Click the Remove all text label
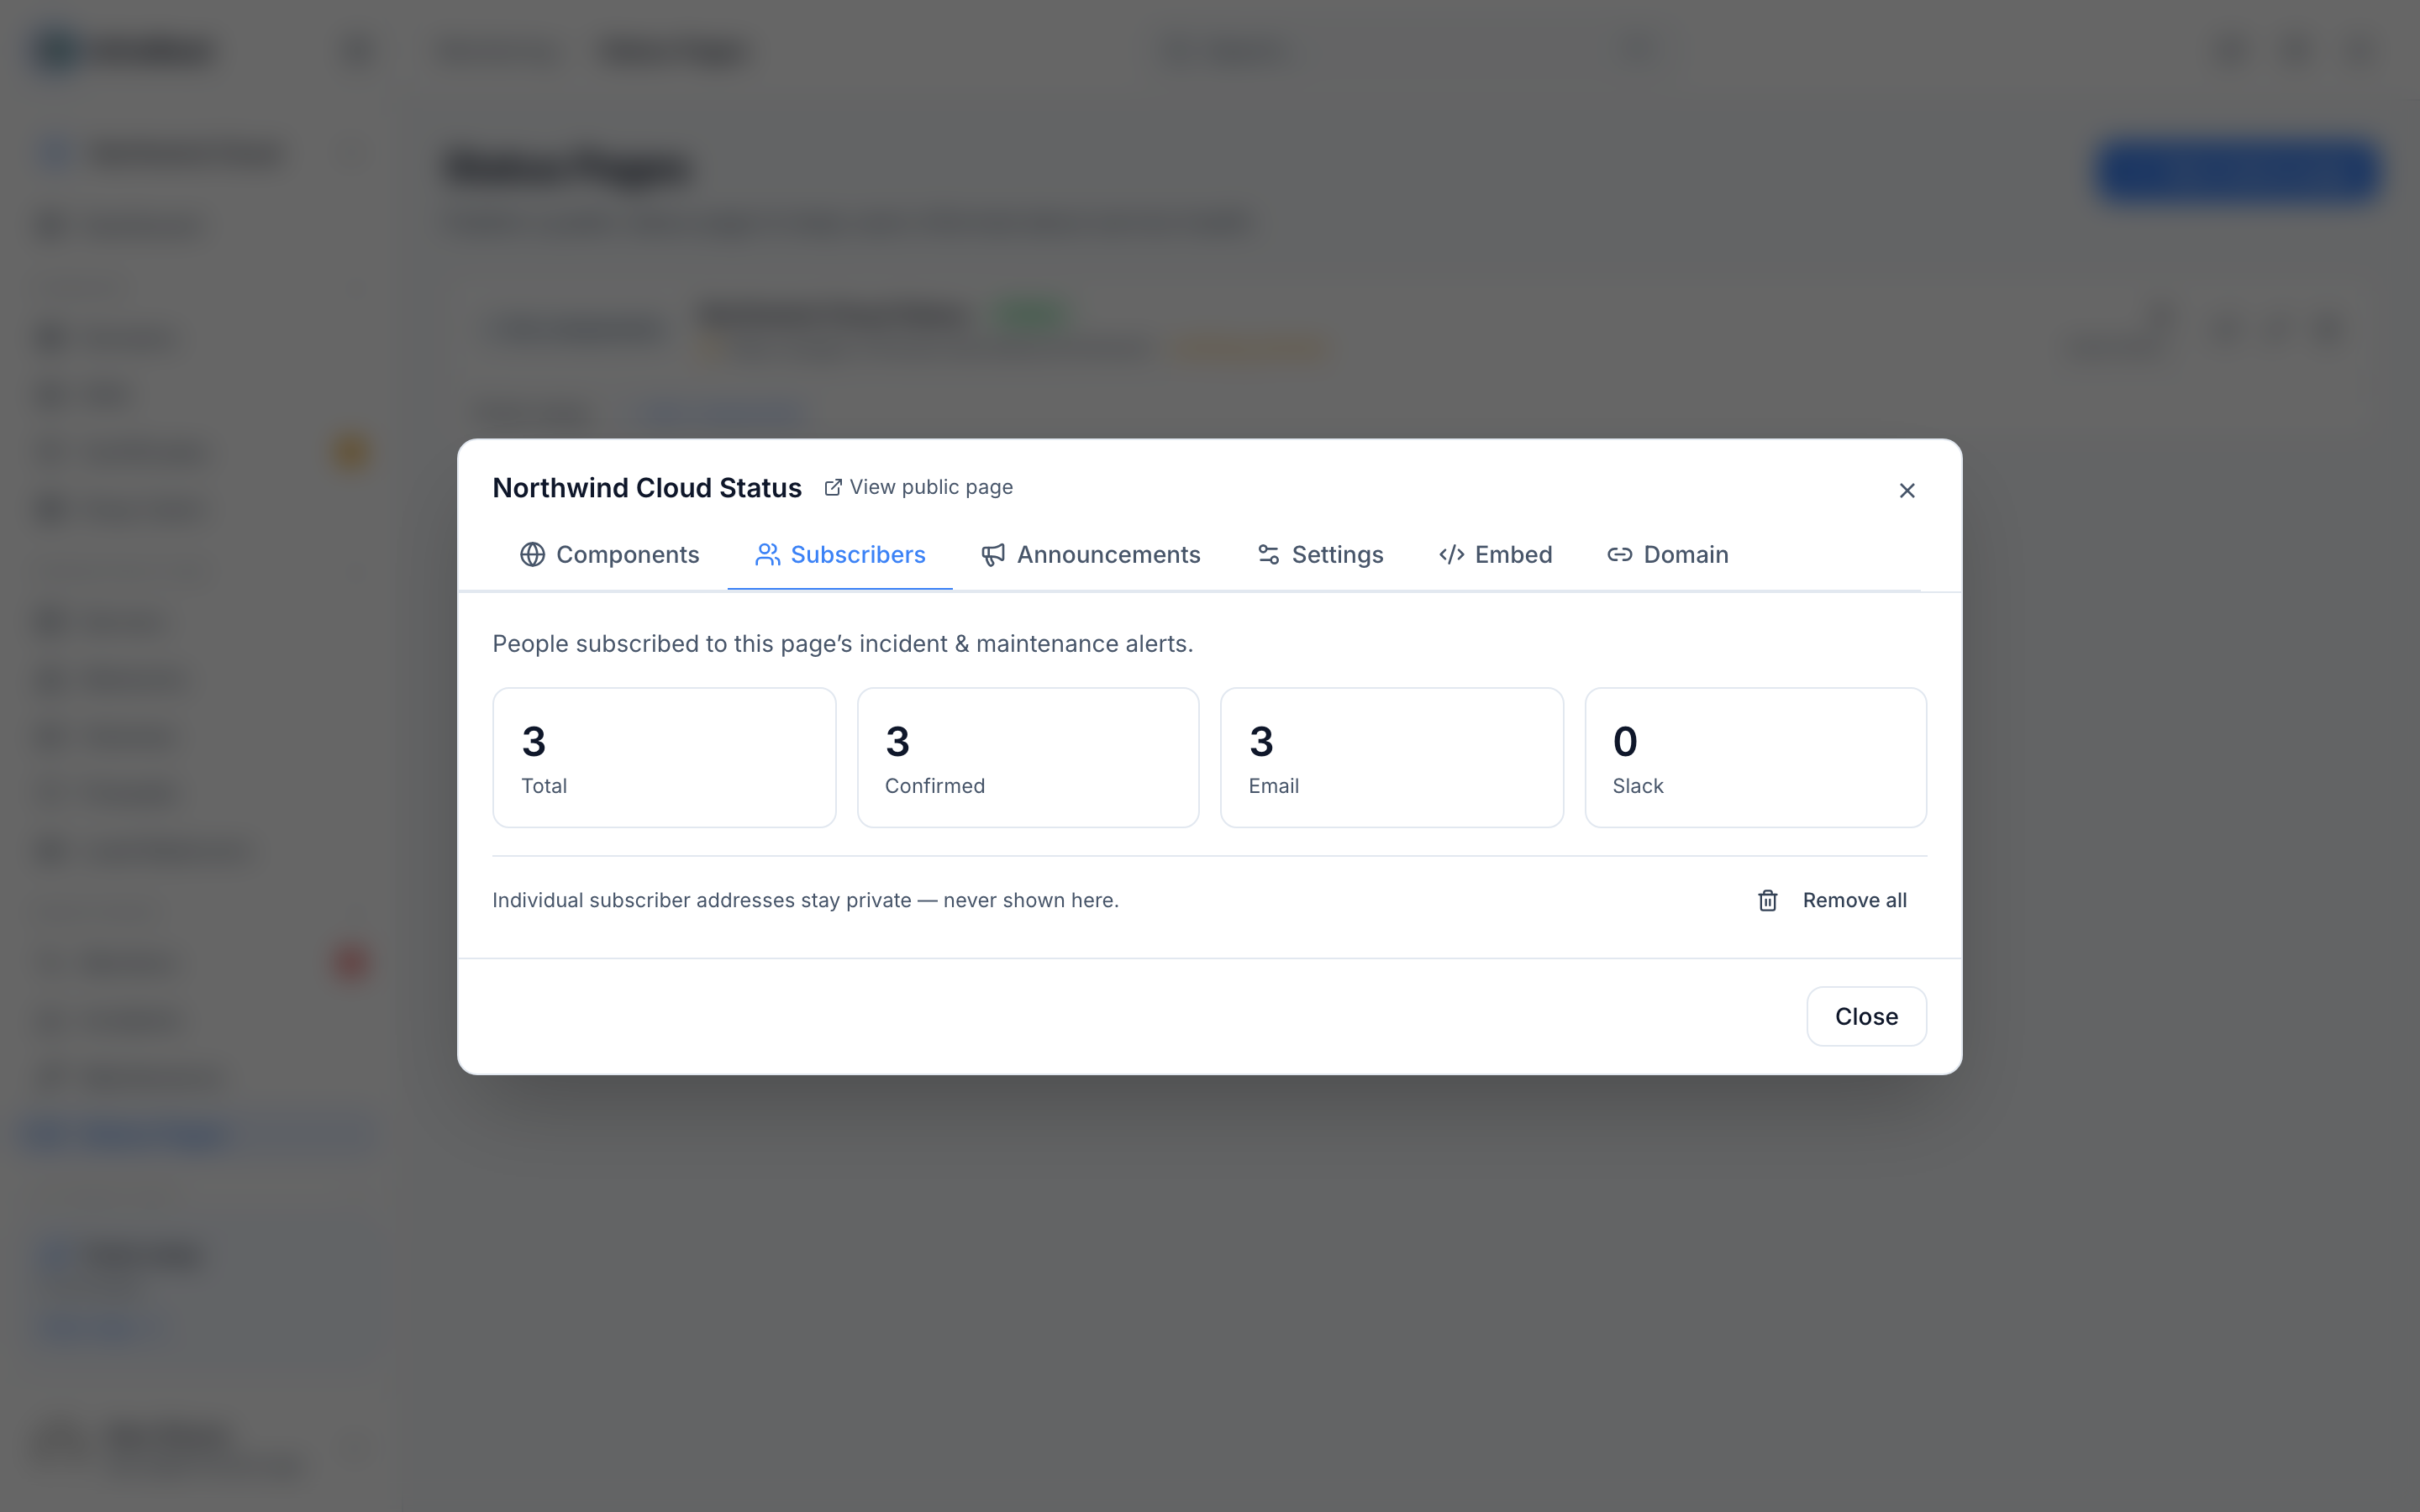This screenshot has width=2420, height=1512. pyautogui.click(x=1854, y=900)
